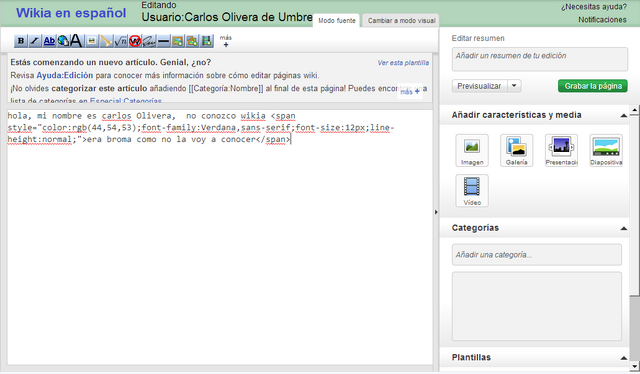Collapse the Categorías section
The image size is (640, 374).
[x=623, y=228]
